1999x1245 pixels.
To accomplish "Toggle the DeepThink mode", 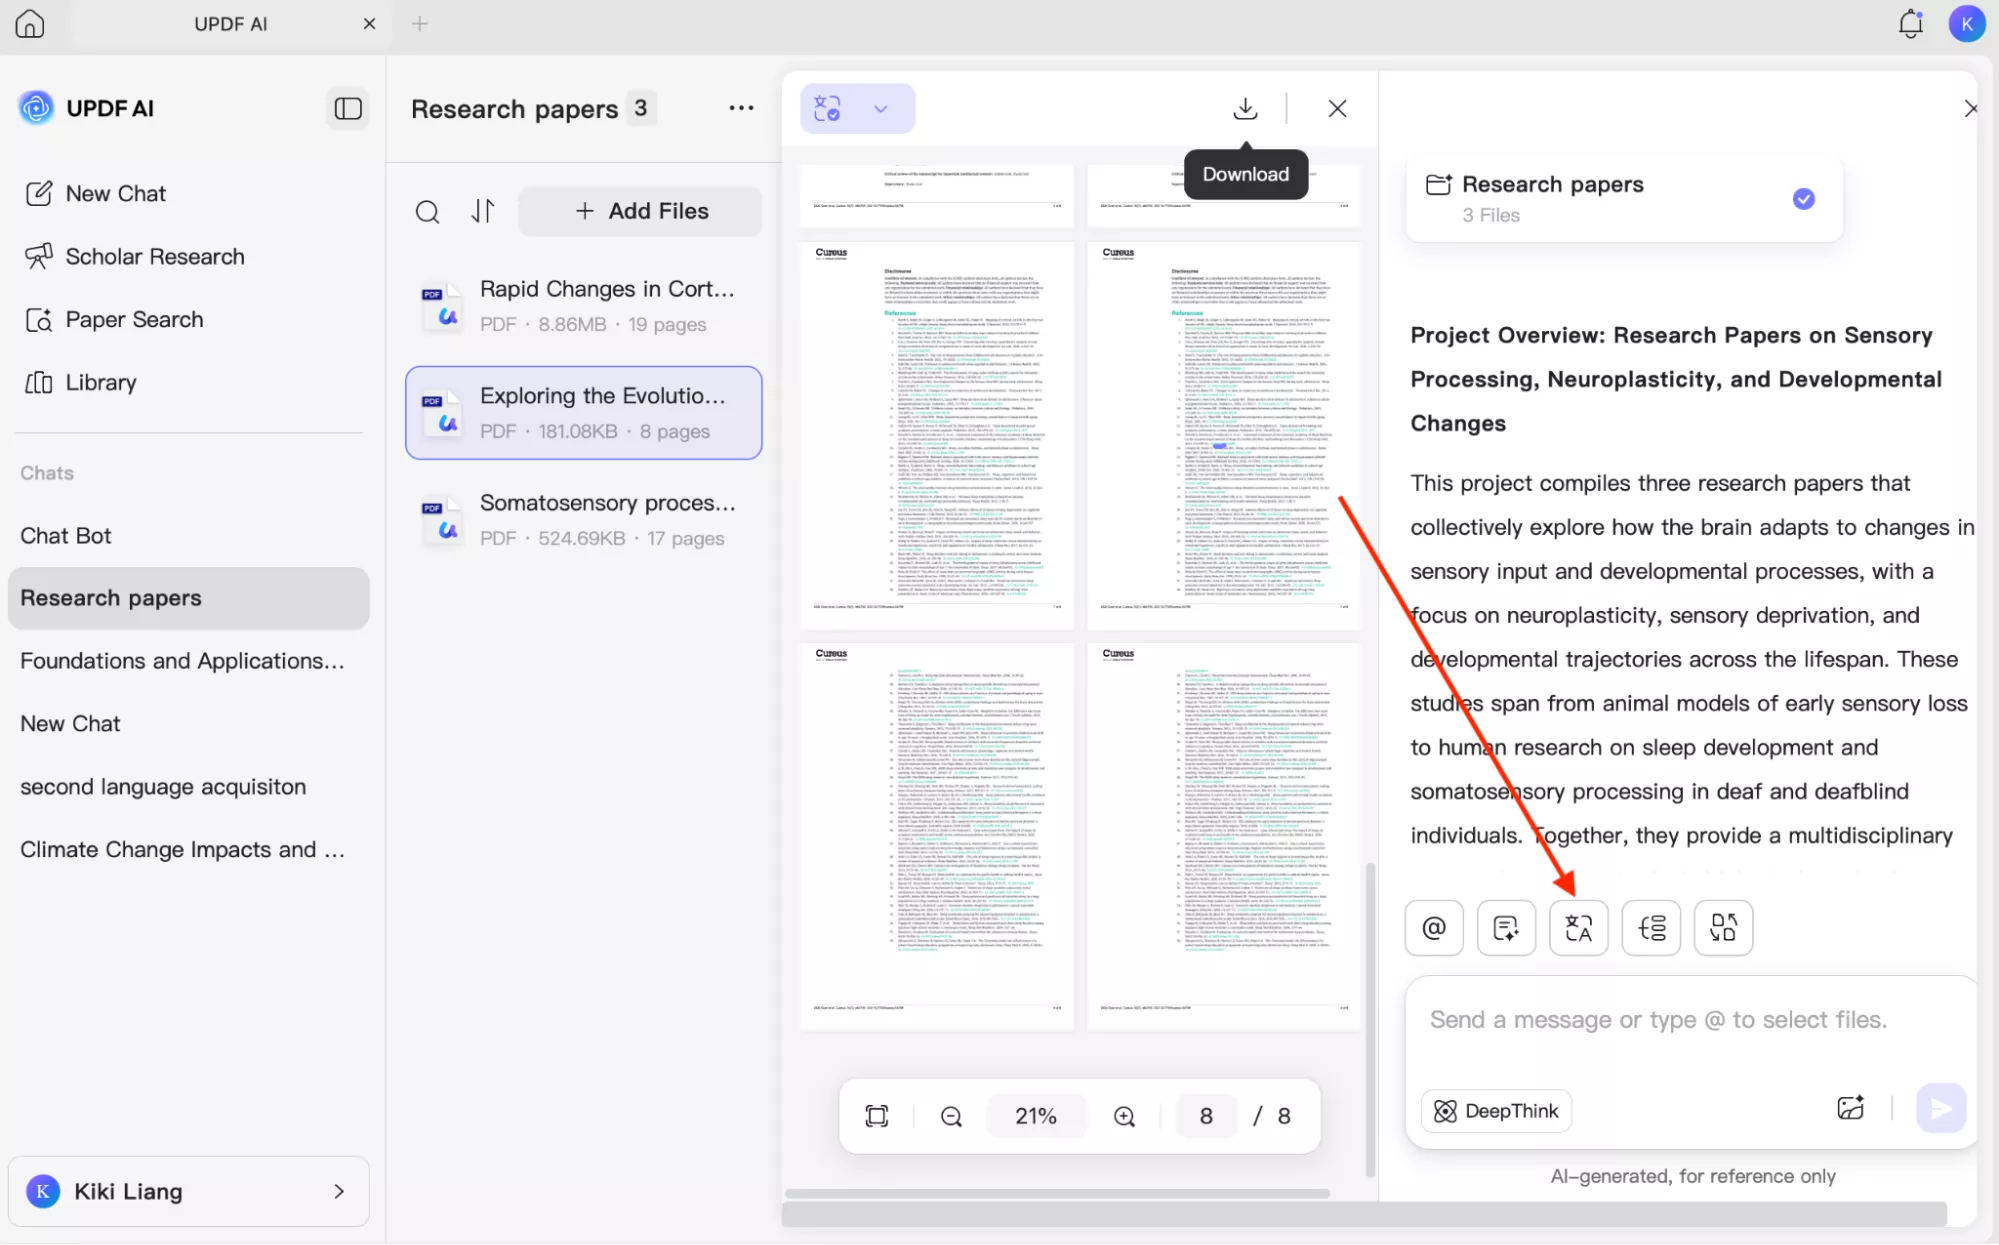I will pyautogui.click(x=1496, y=1111).
